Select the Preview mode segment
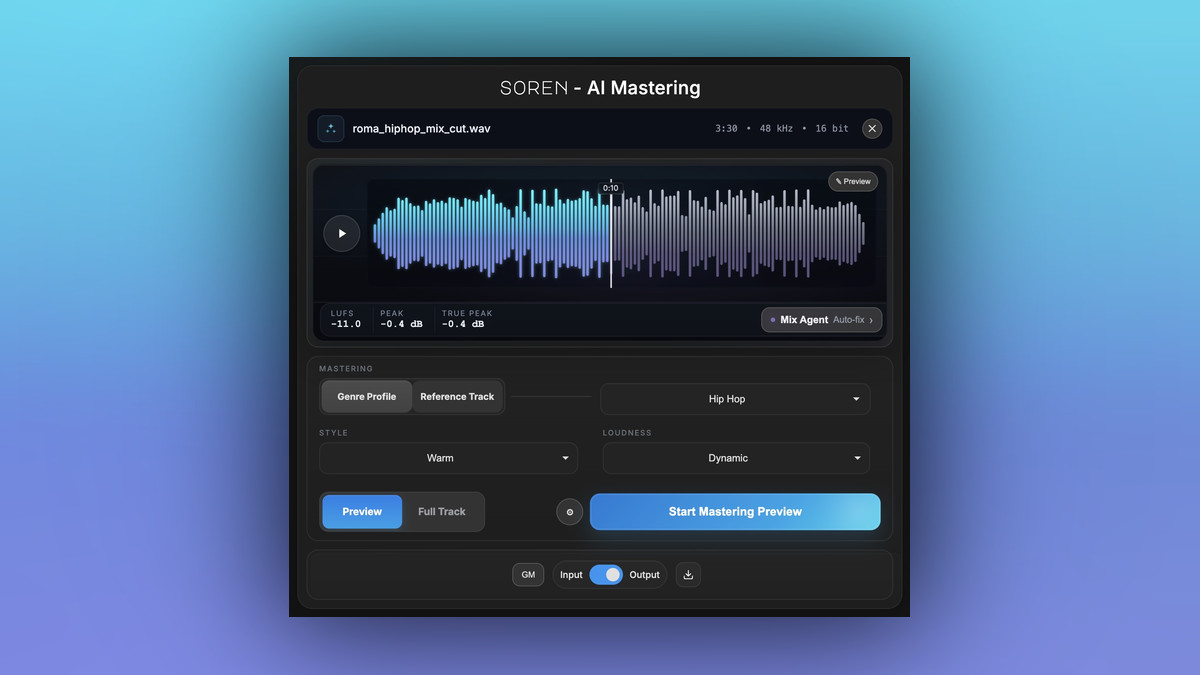This screenshot has width=1200, height=675. (x=362, y=512)
